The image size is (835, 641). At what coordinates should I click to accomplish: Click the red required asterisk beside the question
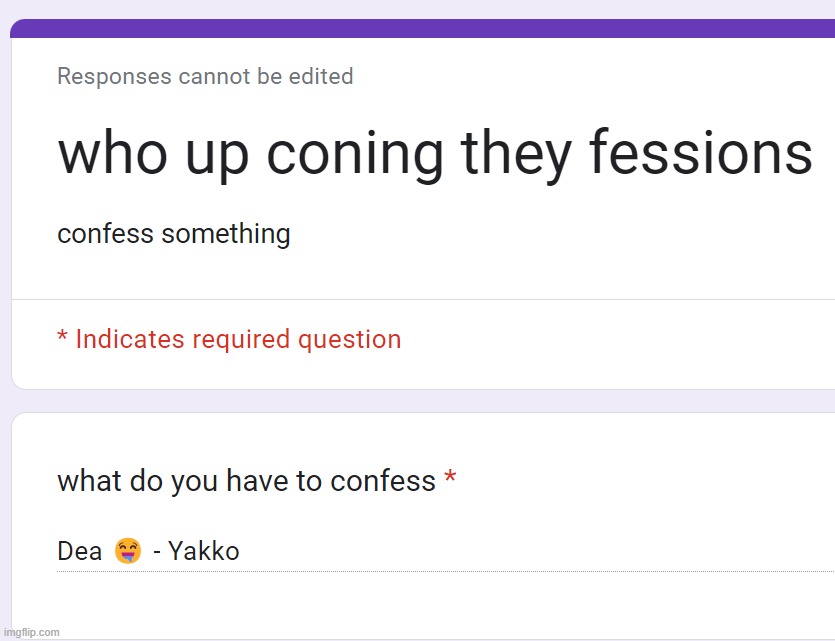pos(450,476)
